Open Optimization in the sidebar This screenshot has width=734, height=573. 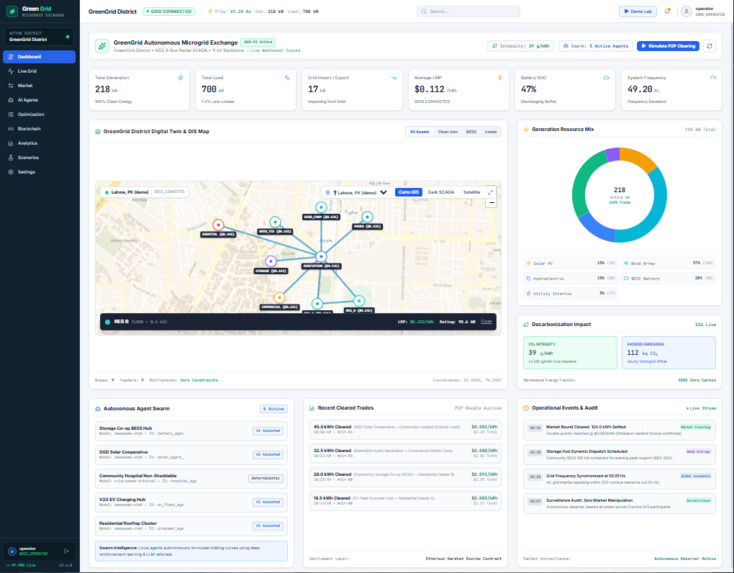point(39,114)
